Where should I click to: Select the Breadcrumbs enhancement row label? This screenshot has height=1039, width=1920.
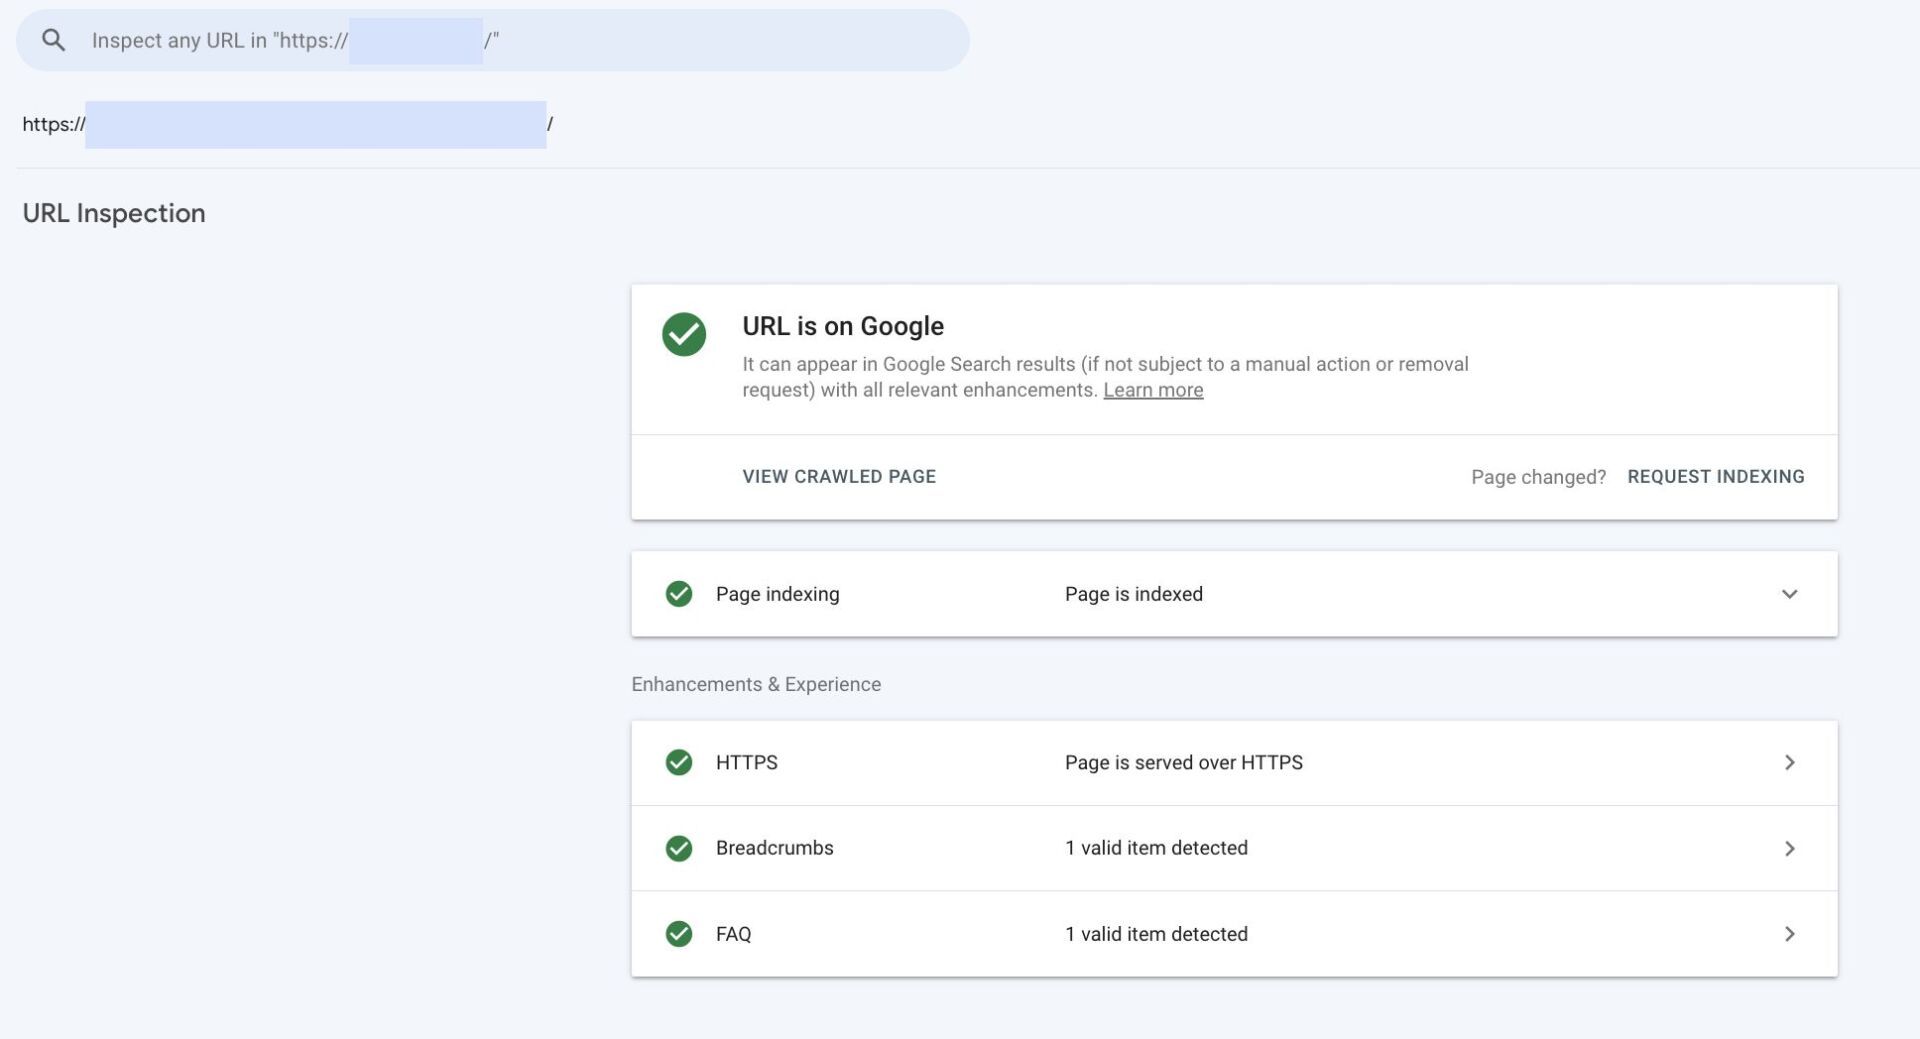pyautogui.click(x=774, y=848)
